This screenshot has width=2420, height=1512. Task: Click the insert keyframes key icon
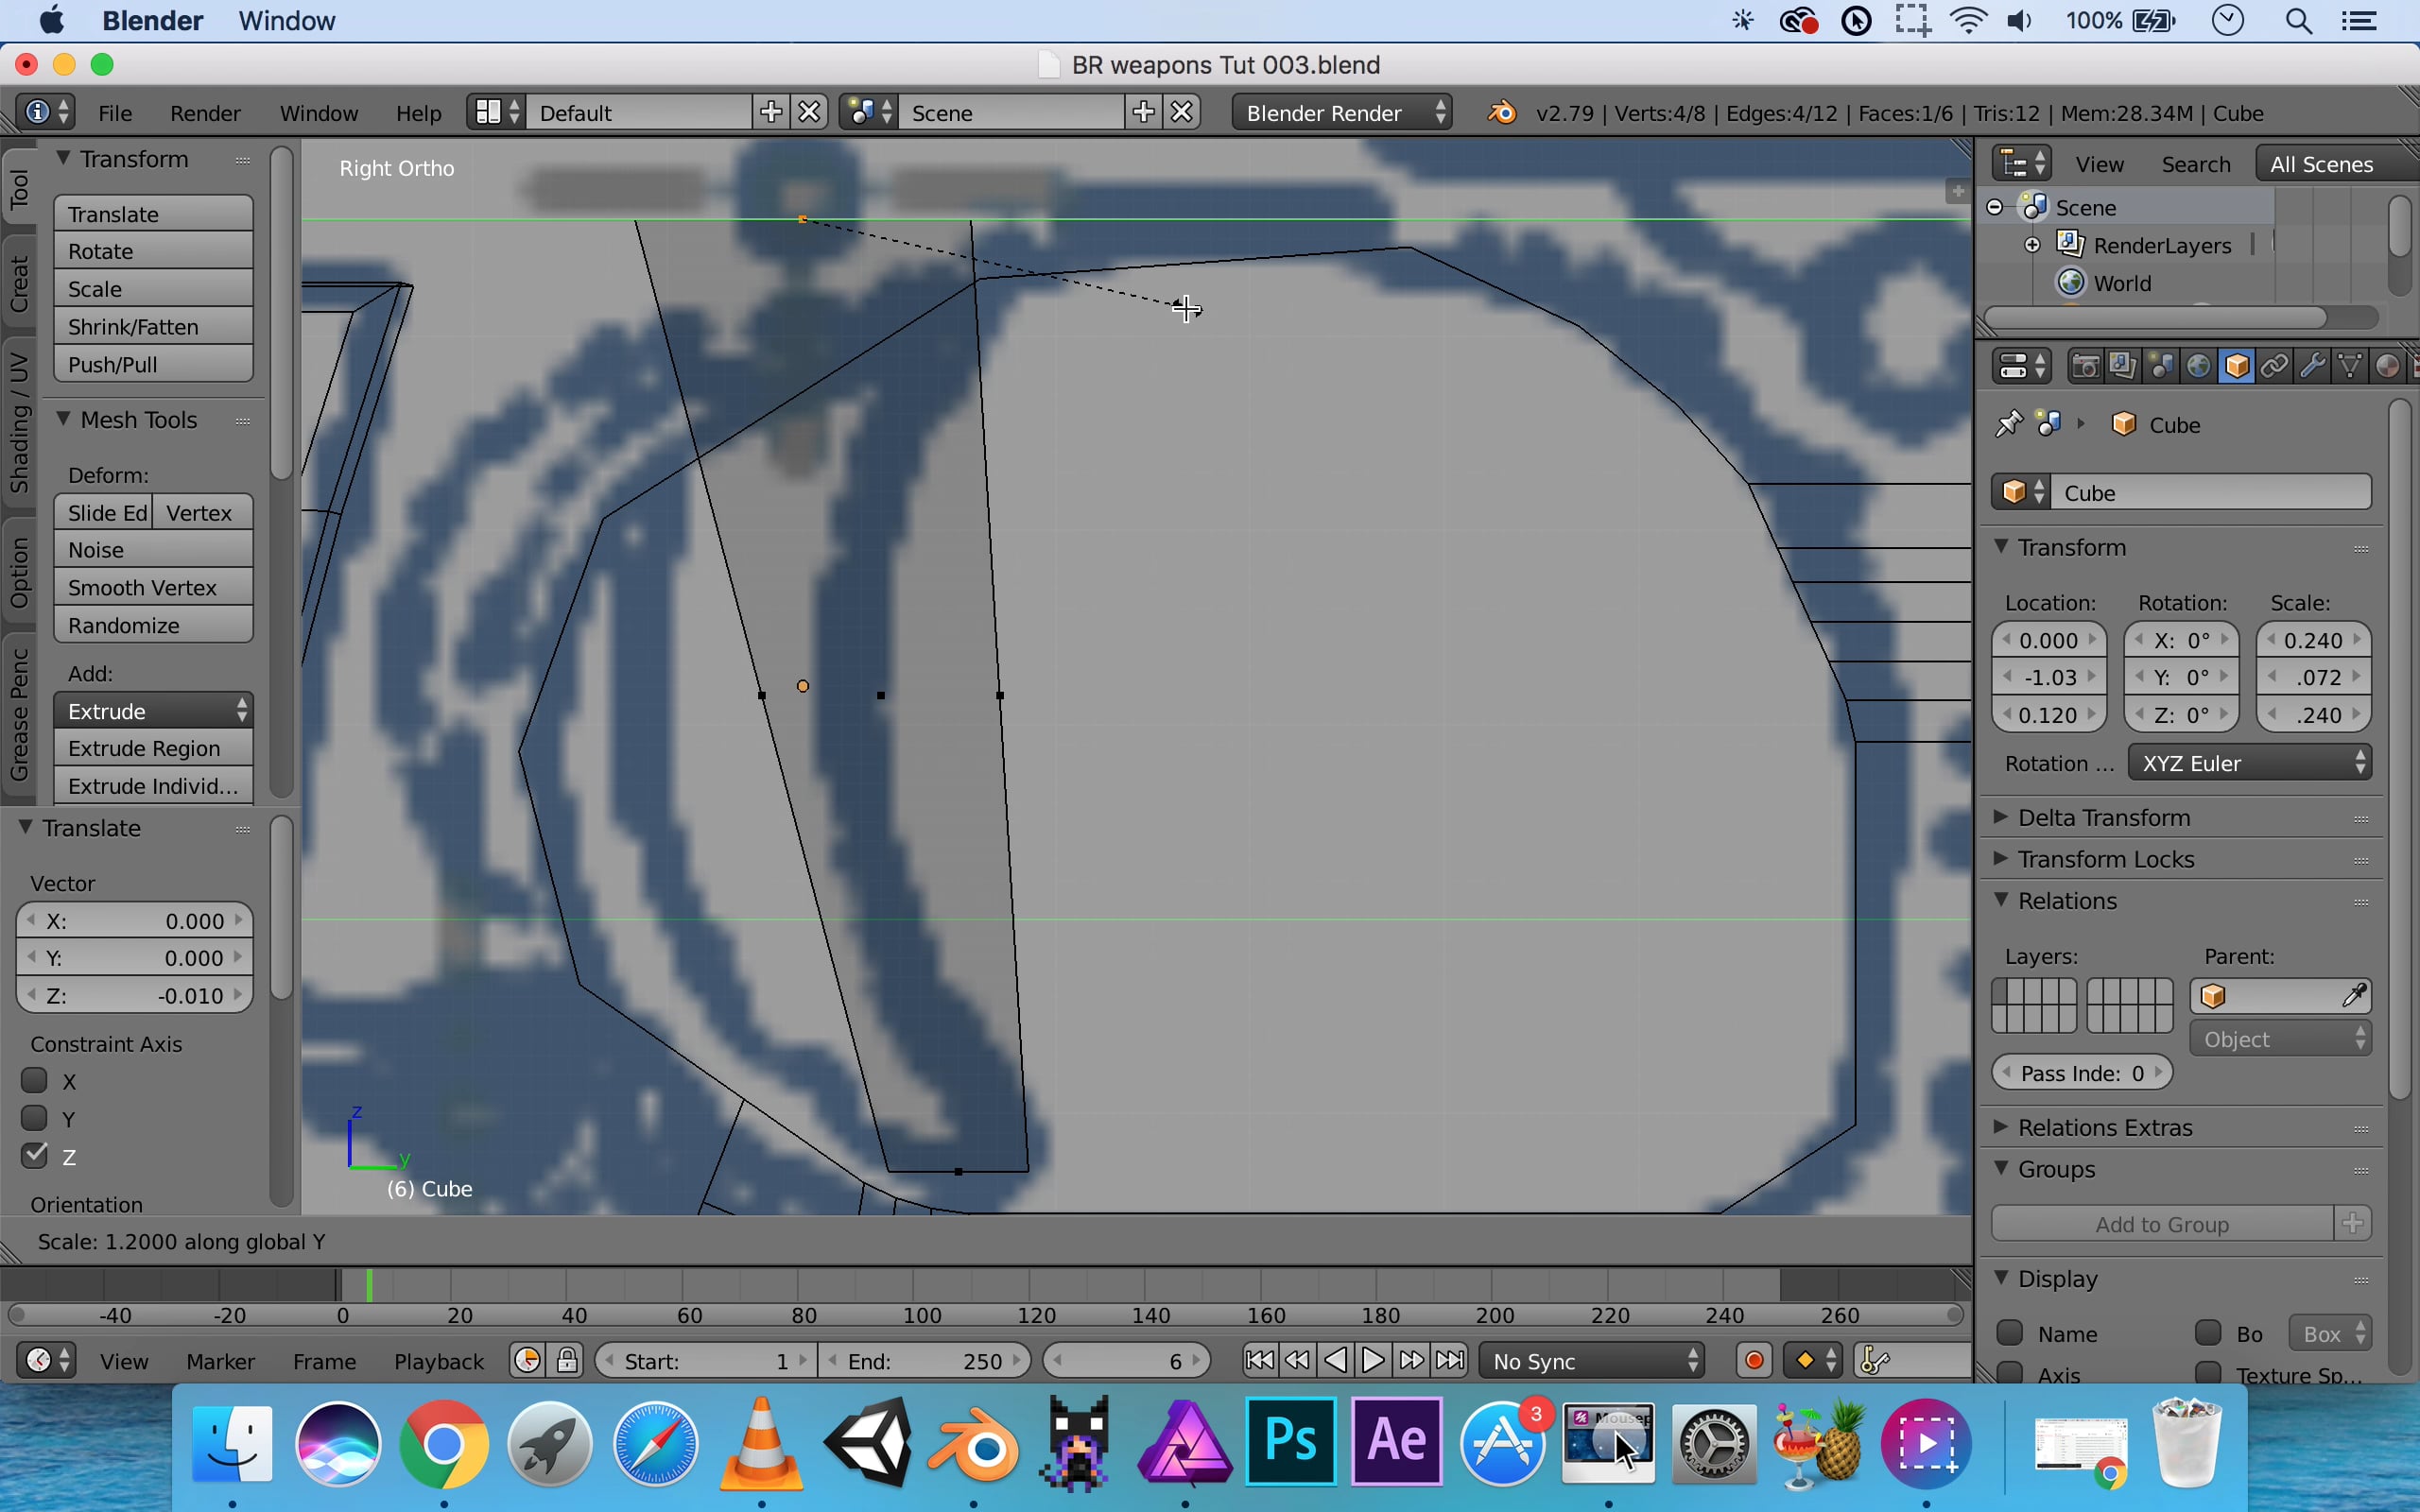click(1875, 1361)
